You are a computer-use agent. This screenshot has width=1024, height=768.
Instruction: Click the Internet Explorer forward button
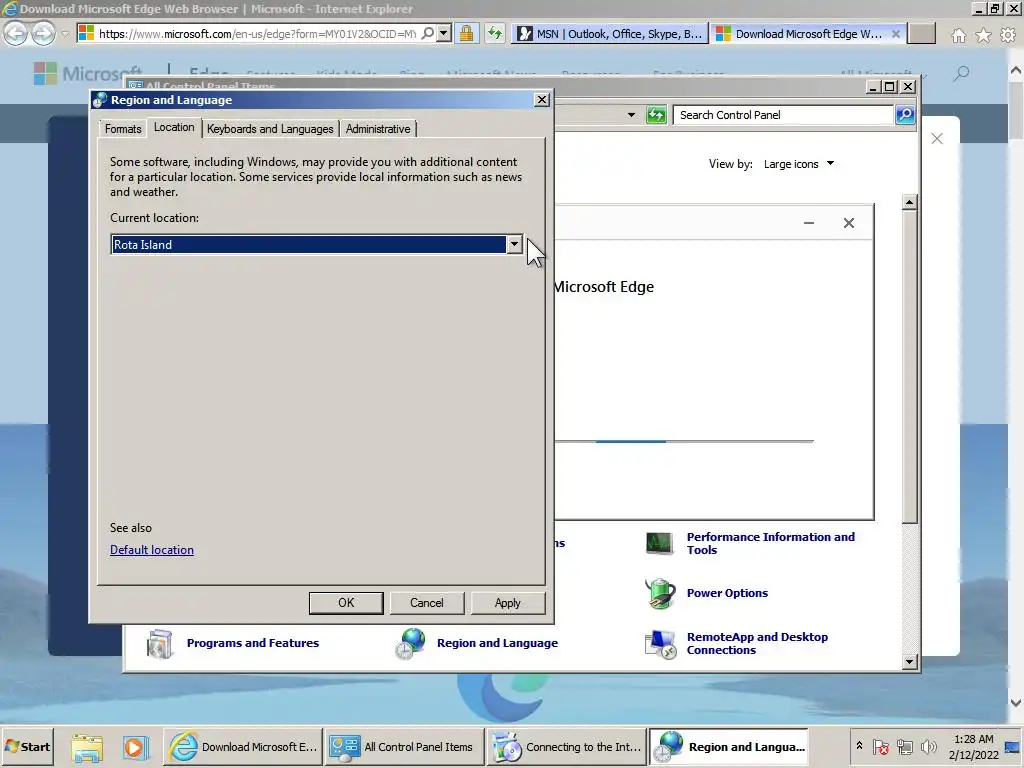[x=43, y=33]
